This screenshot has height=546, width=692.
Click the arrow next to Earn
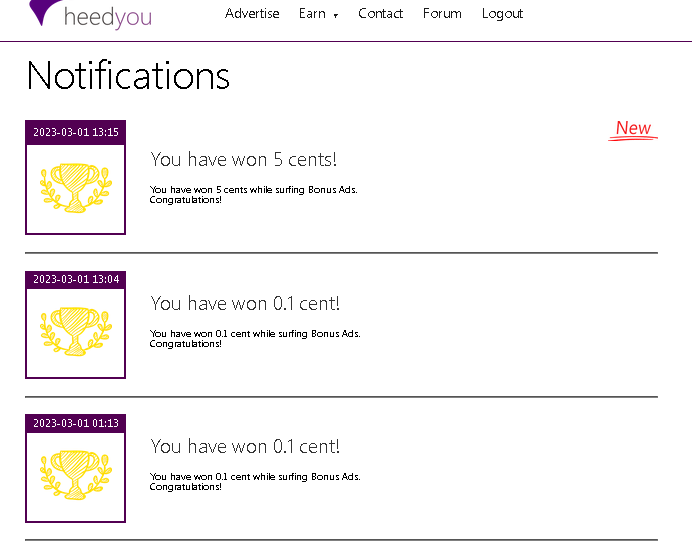(336, 16)
